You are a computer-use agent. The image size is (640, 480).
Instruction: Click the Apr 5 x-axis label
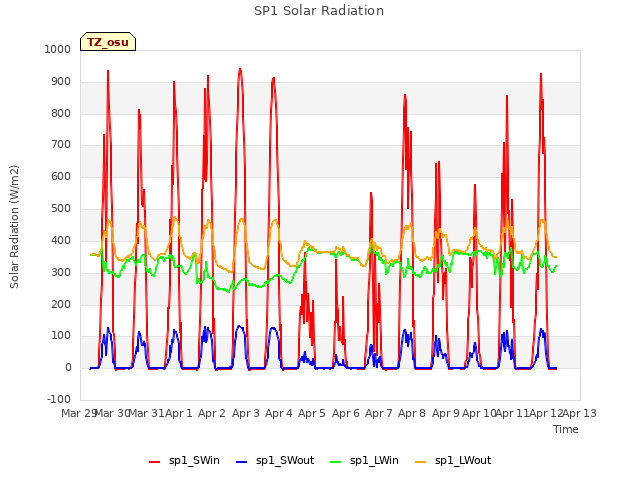tap(312, 413)
